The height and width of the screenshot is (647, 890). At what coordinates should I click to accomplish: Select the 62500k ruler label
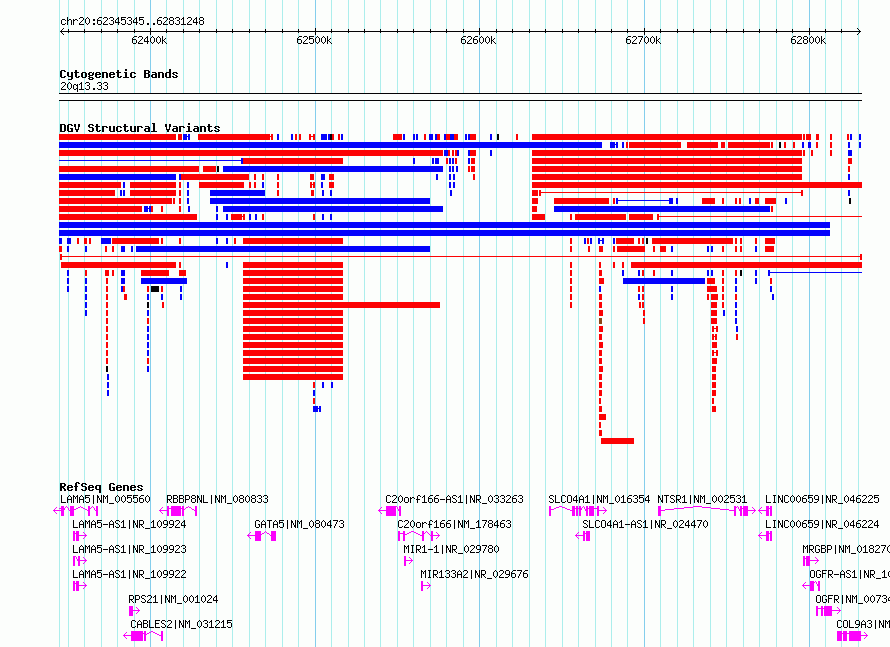[x=314, y=40]
